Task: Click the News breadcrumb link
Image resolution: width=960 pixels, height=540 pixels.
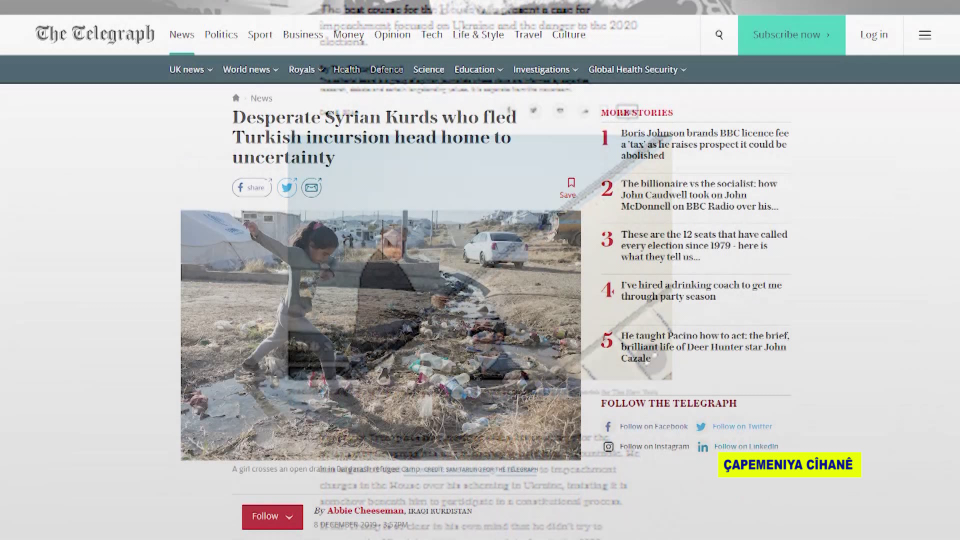Action: (x=261, y=98)
